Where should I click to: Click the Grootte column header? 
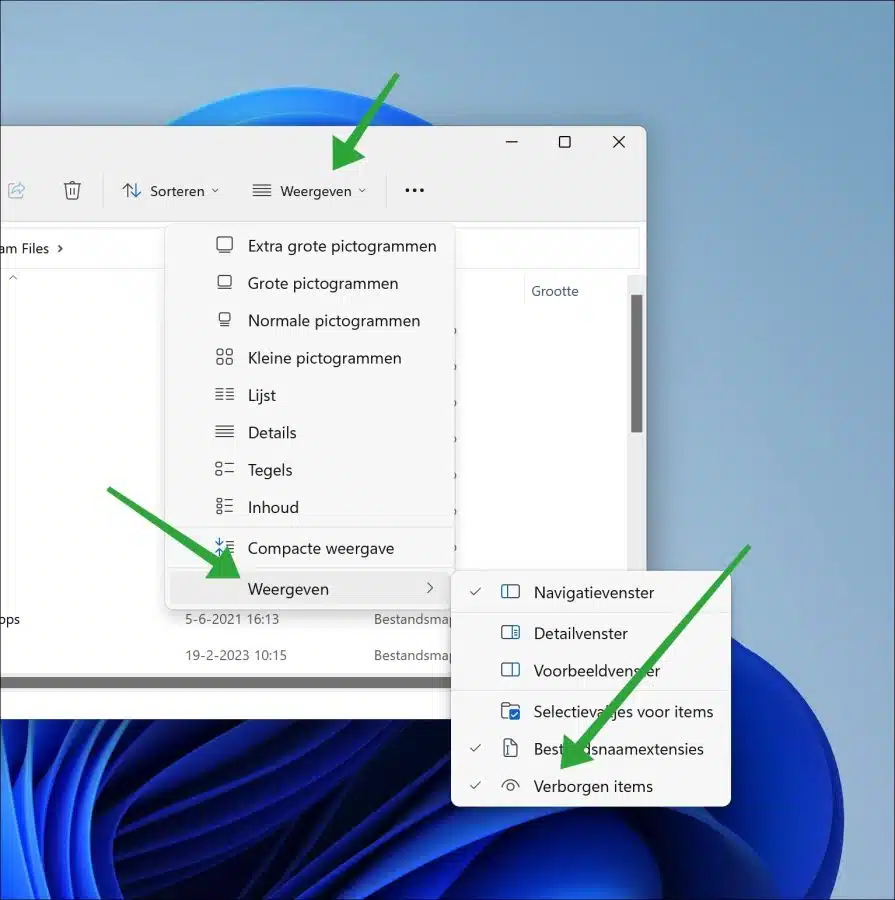[x=555, y=292]
